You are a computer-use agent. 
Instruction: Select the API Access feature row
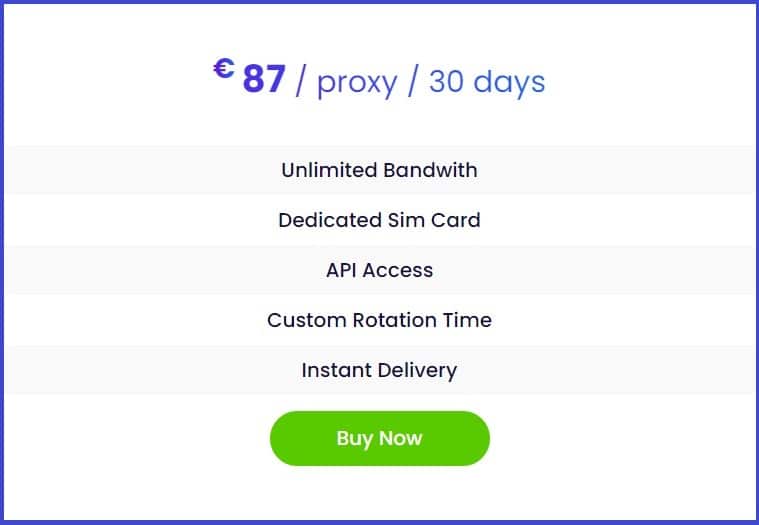pos(380,270)
